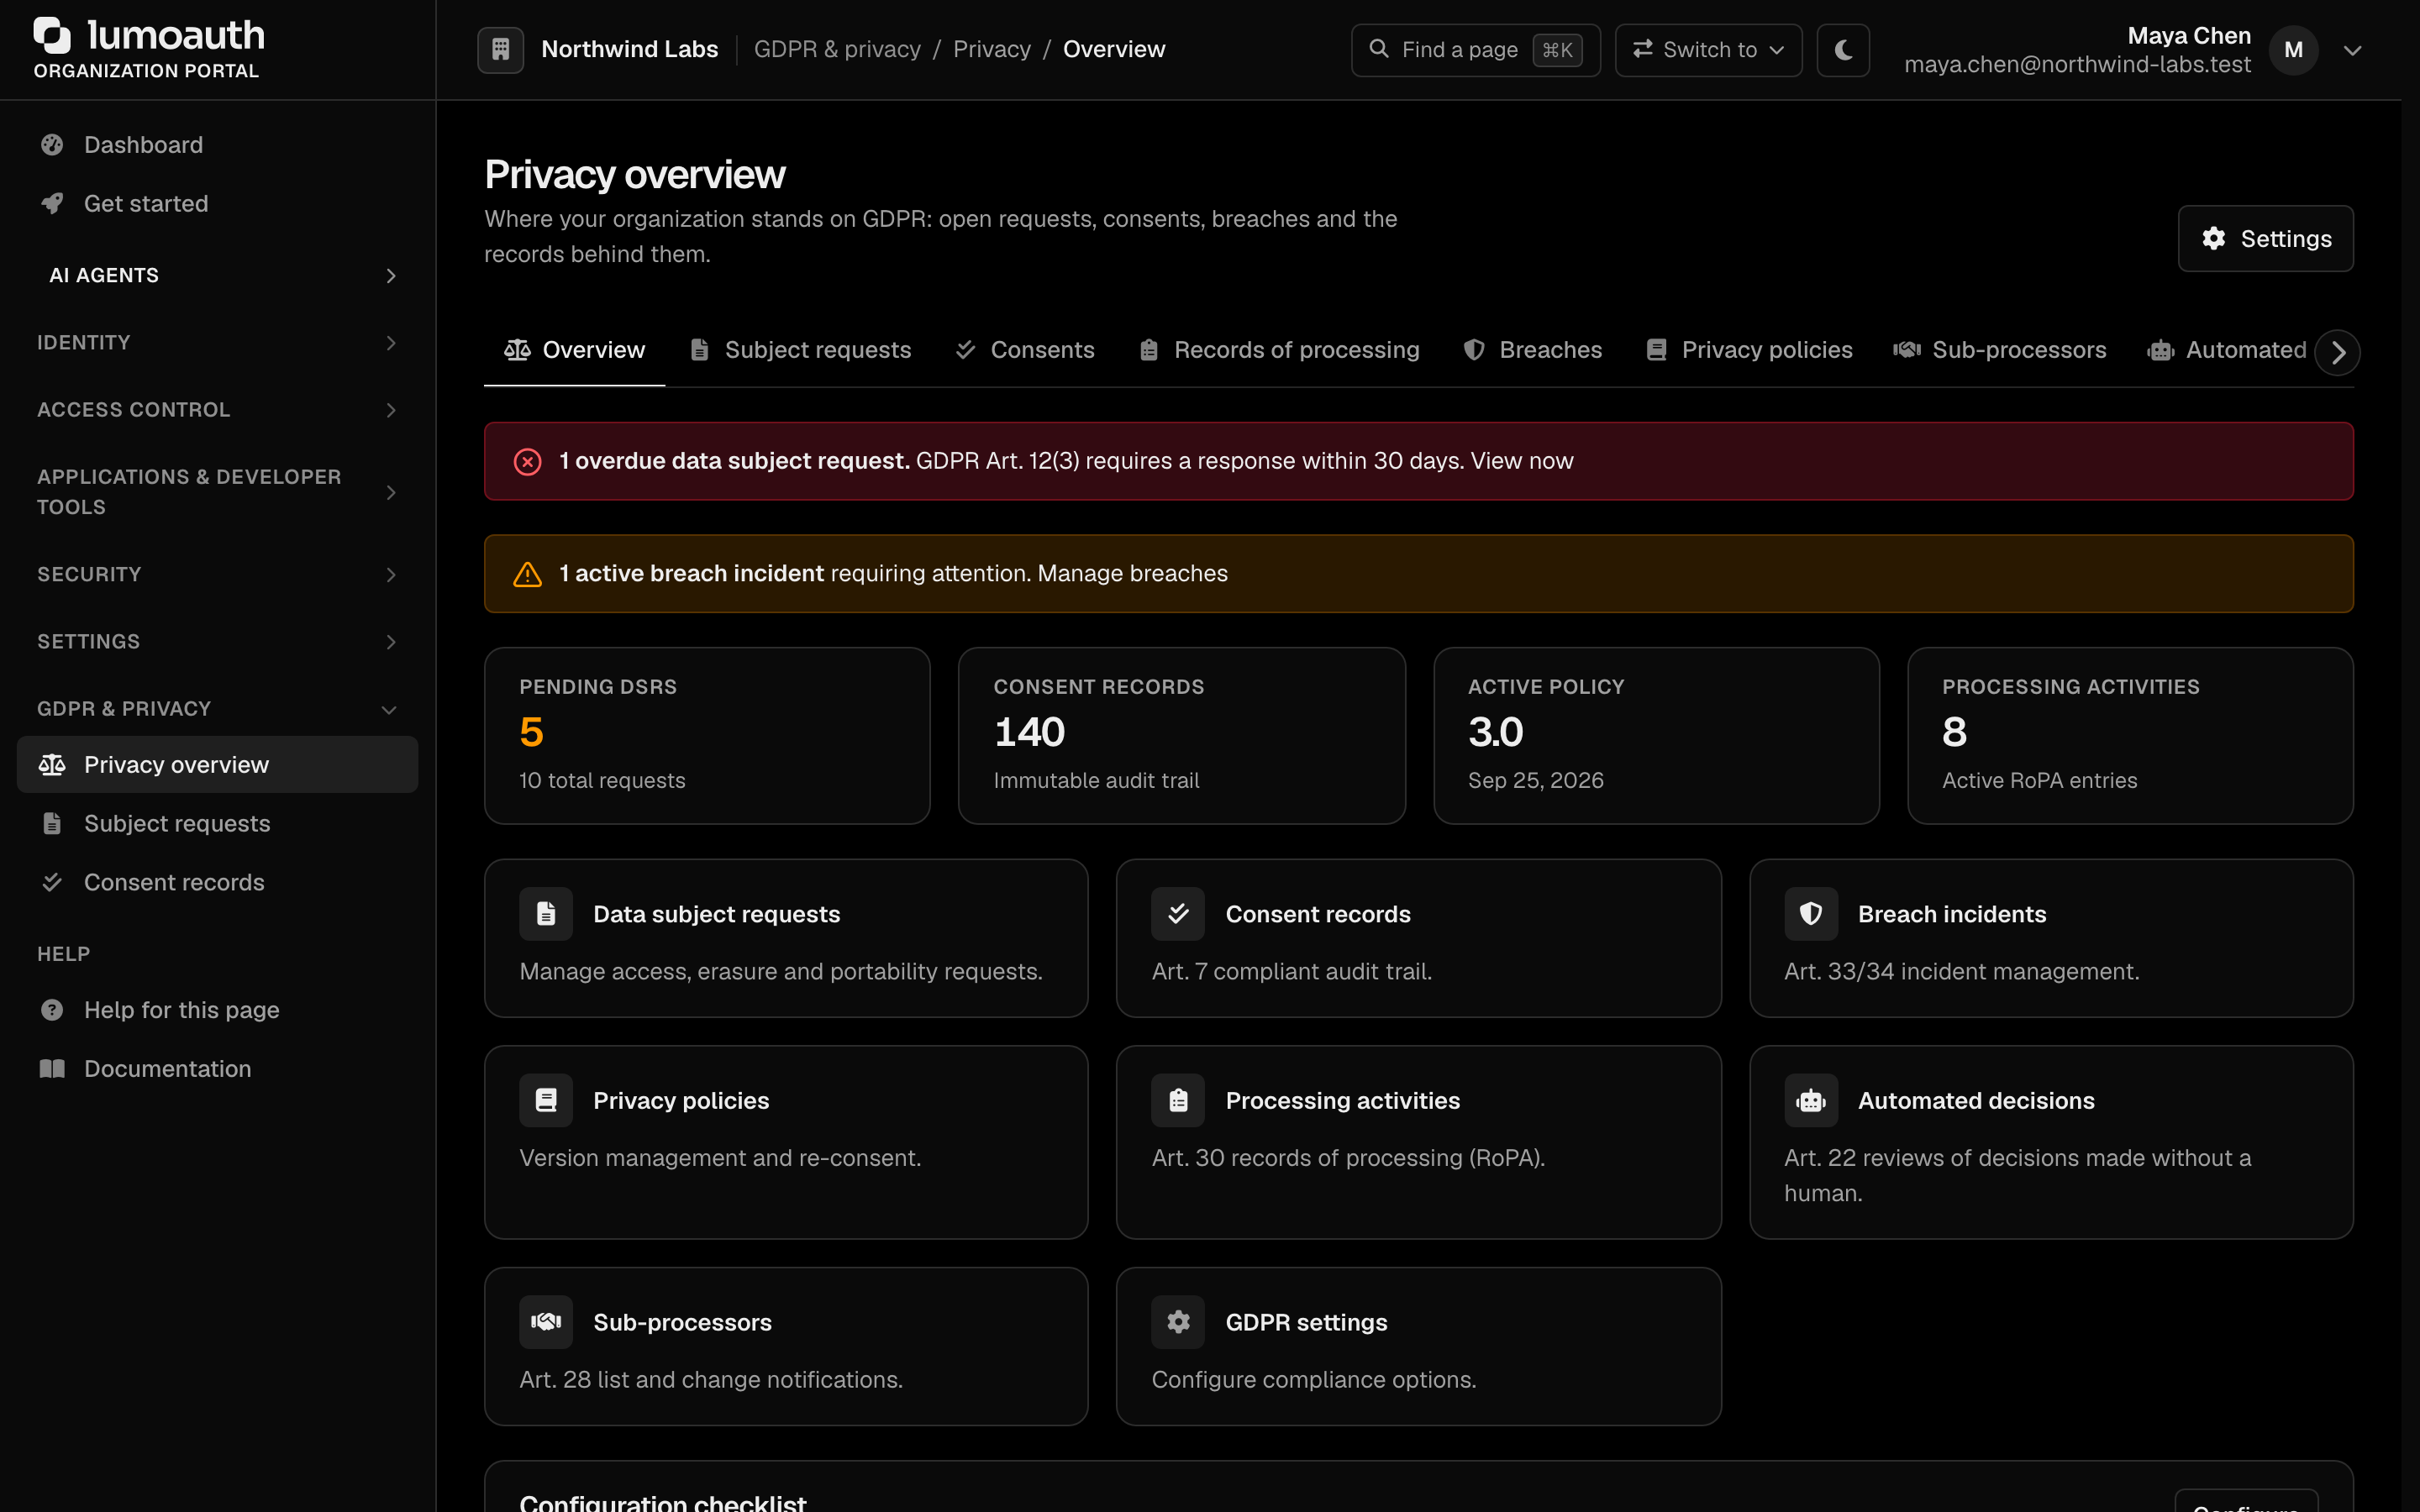Click GDPR & privacy breadcrumb
Screen dimensions: 2420x1512
point(837,49)
